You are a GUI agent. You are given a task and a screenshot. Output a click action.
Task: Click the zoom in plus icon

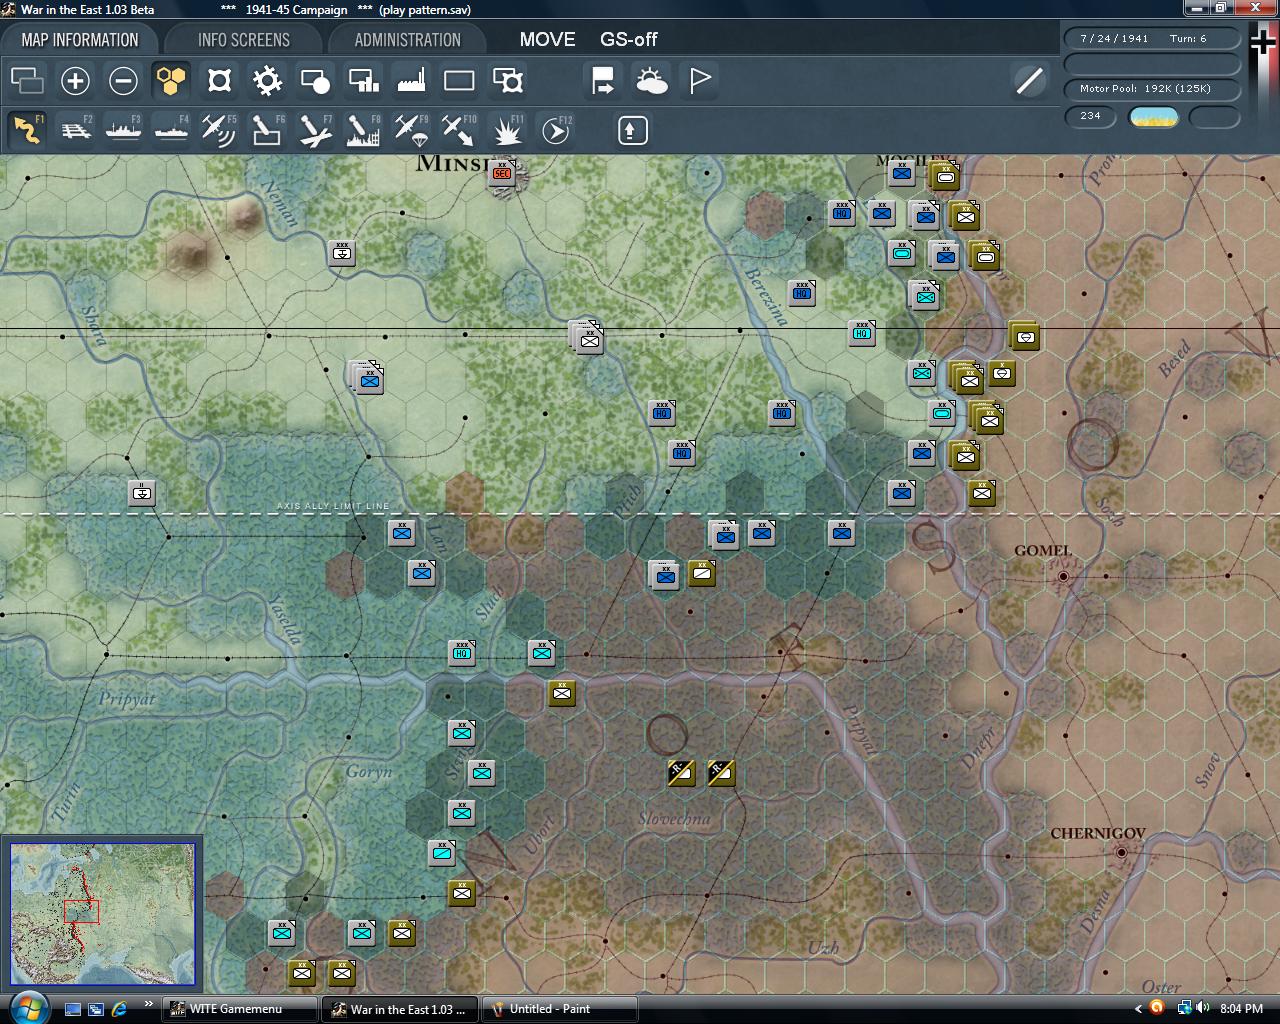(75, 81)
